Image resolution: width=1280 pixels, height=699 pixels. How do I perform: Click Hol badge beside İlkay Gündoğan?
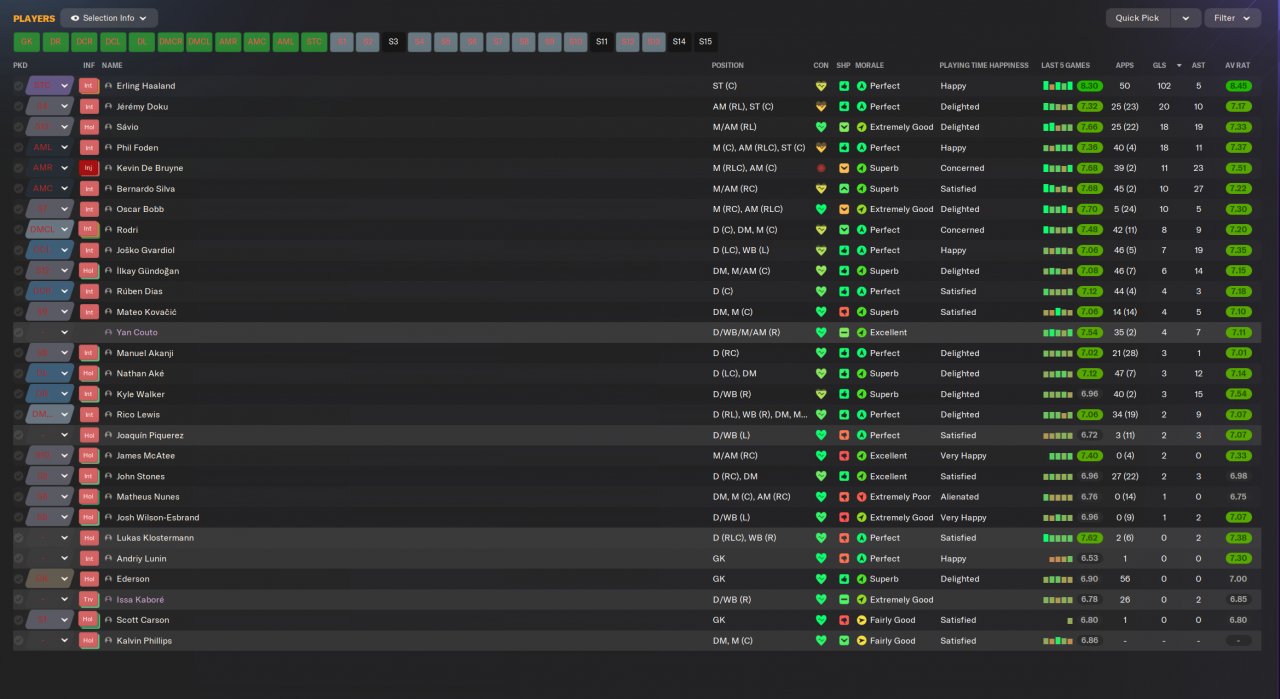(x=89, y=271)
